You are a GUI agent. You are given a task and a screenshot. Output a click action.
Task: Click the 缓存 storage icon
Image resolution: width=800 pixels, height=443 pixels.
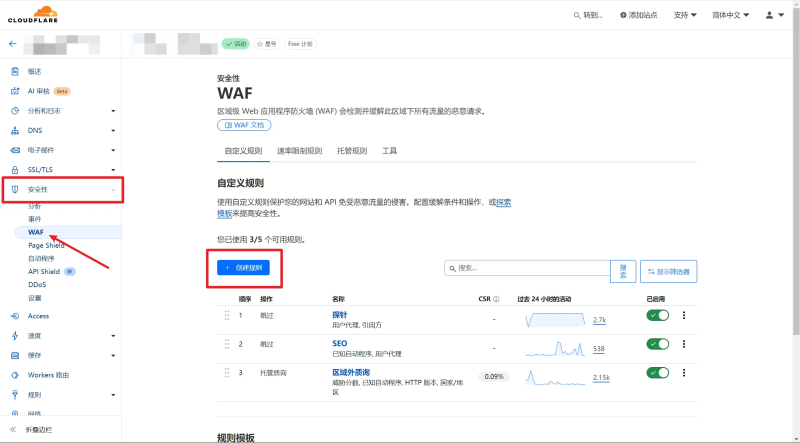[15, 356]
